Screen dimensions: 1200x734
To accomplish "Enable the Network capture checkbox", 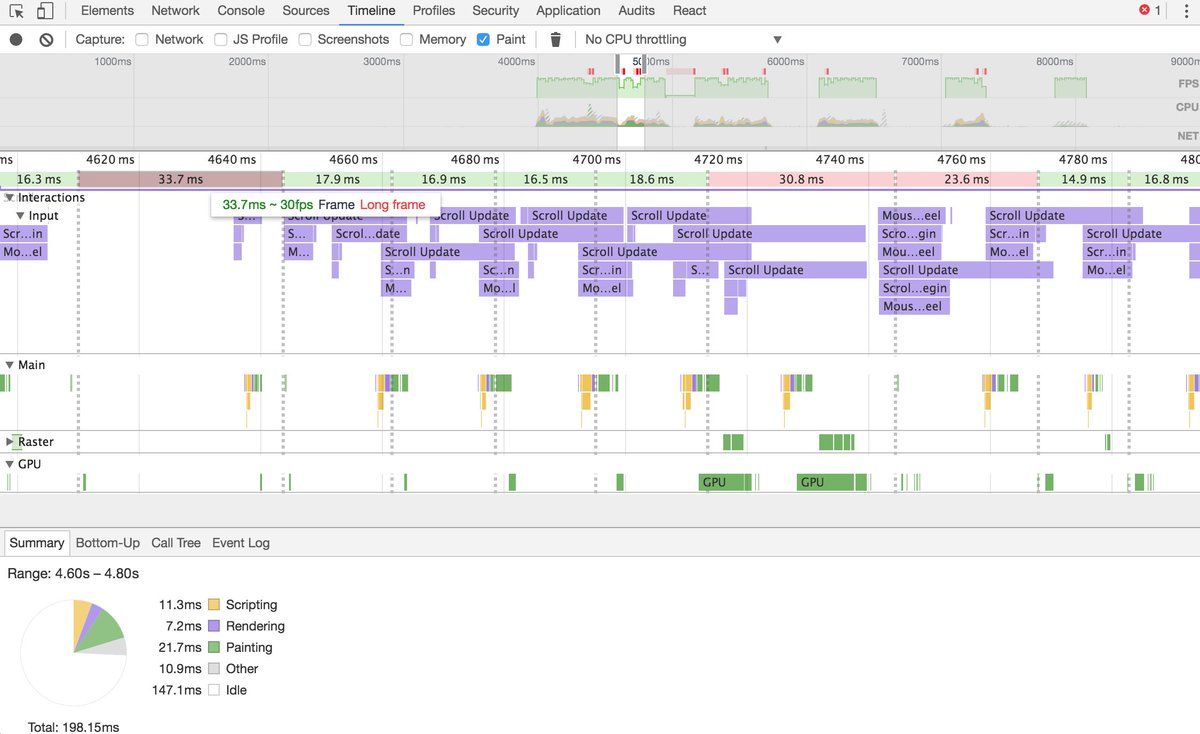I will tap(142, 39).
